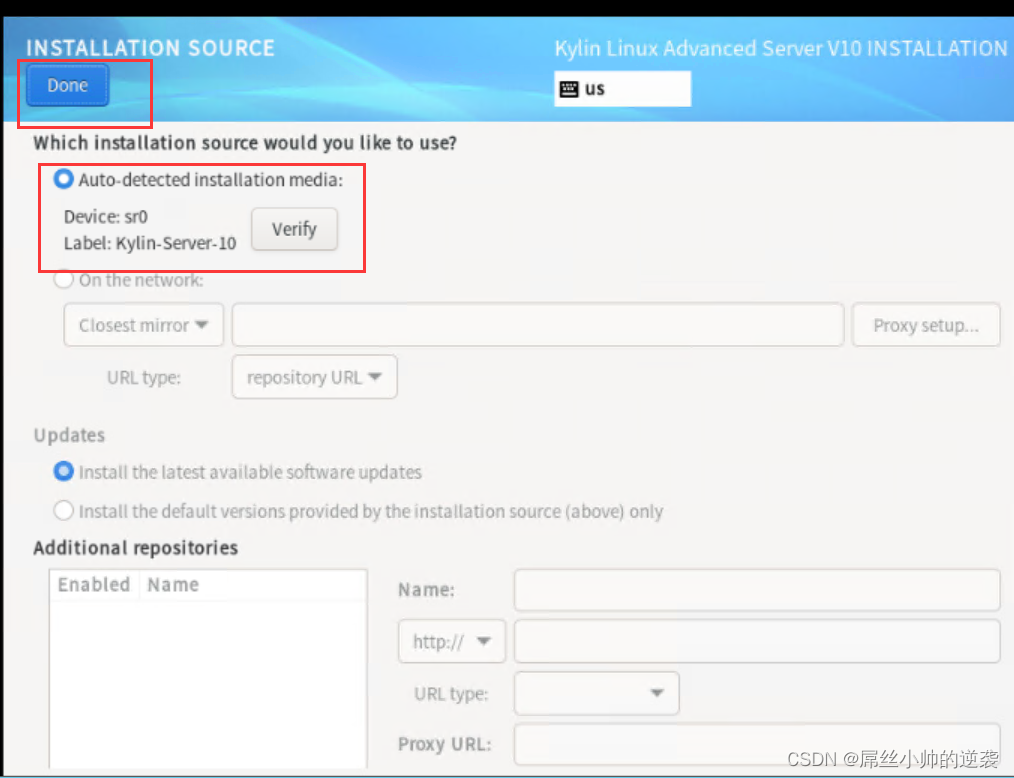Viewport: 1014px width, 778px height.
Task: Open the Closest mirror dropdown
Action: [144, 325]
